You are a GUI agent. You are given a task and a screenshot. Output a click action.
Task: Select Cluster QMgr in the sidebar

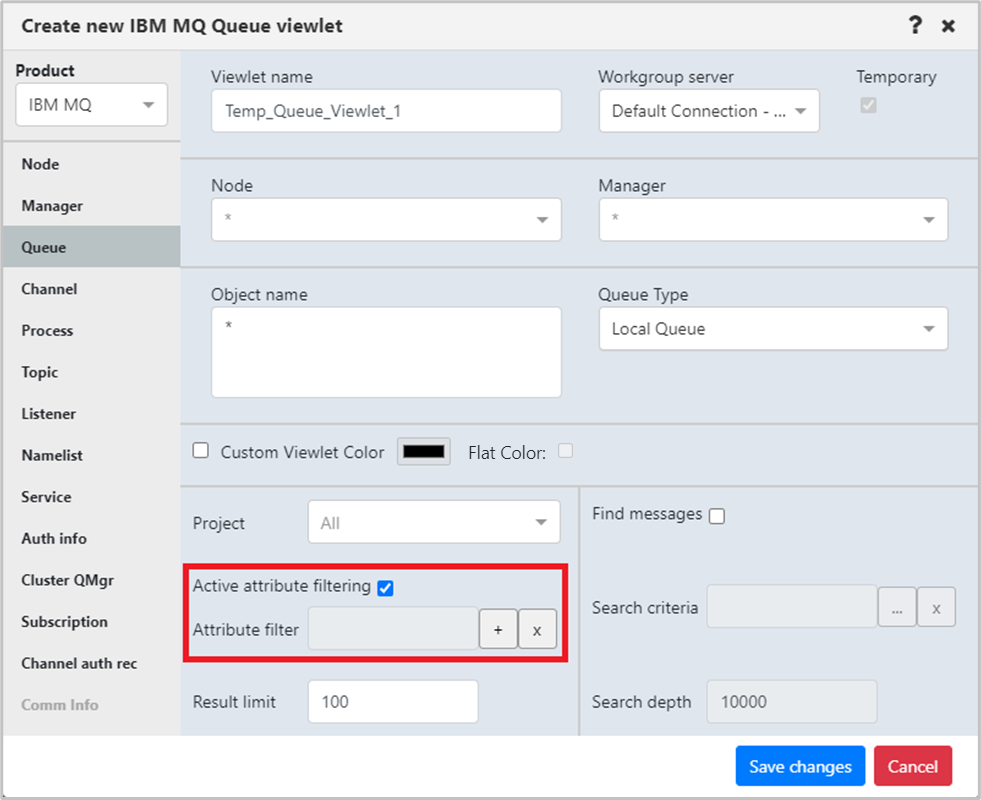tap(91, 580)
